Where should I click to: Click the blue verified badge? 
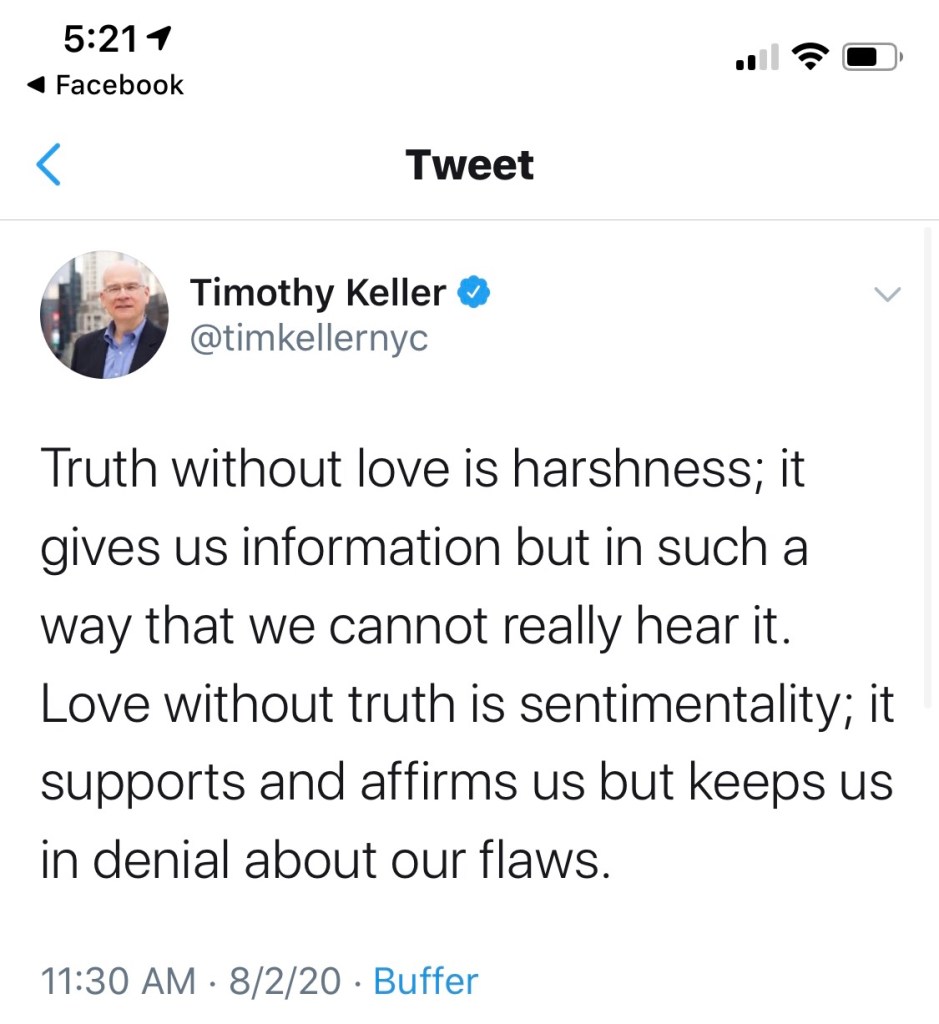472,293
